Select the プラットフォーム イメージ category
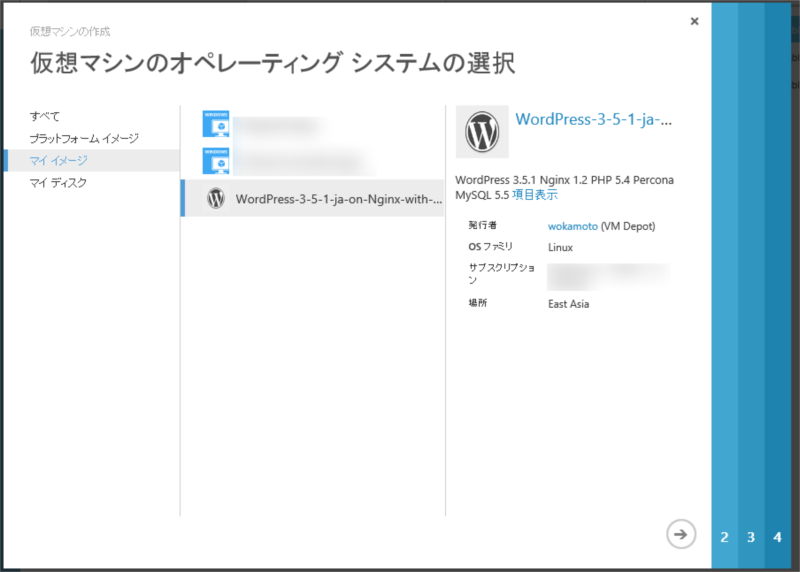The height and width of the screenshot is (572, 800). [84, 138]
